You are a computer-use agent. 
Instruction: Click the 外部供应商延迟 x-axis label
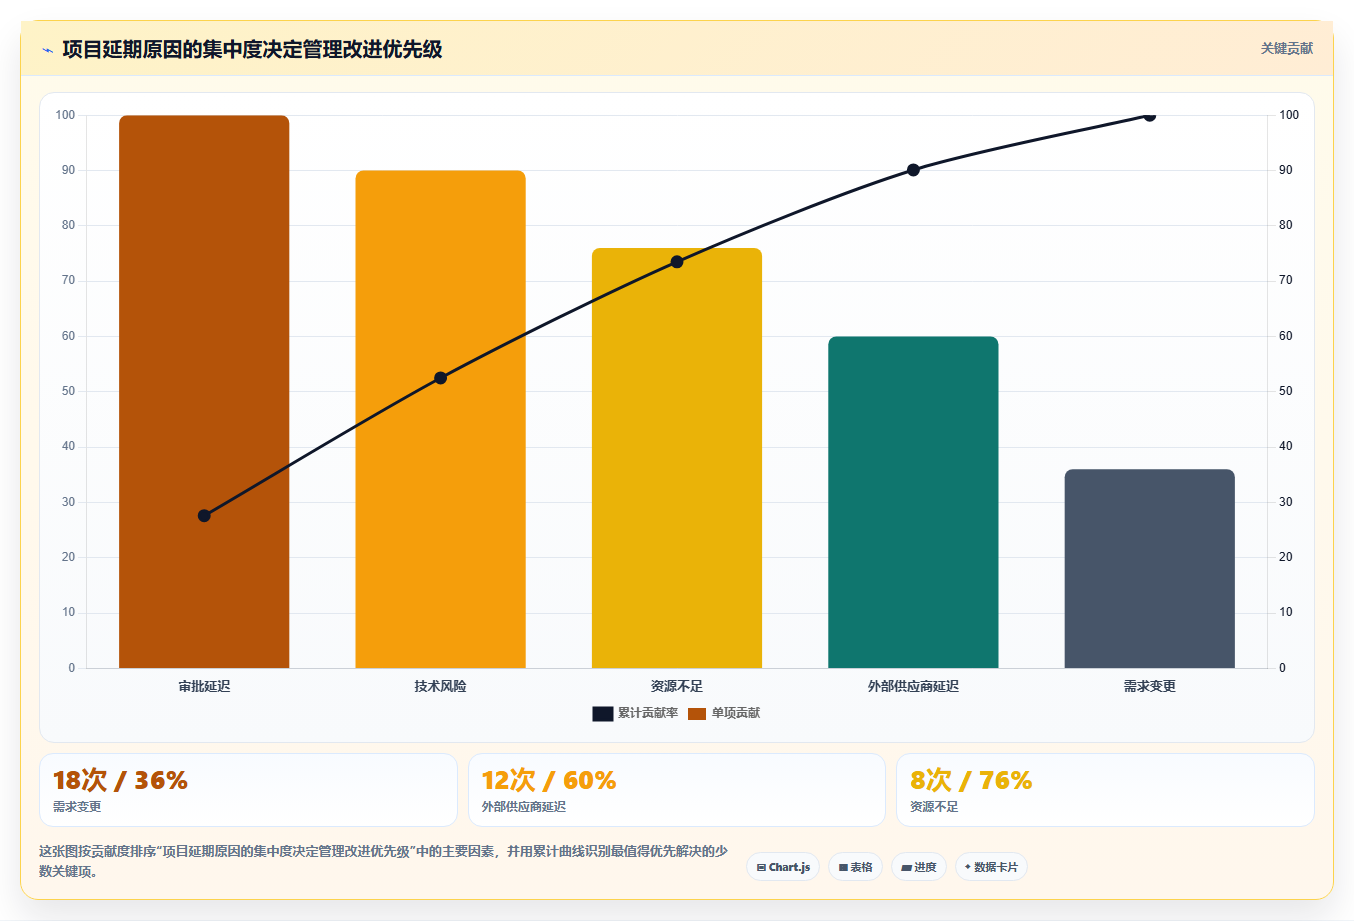click(x=913, y=686)
